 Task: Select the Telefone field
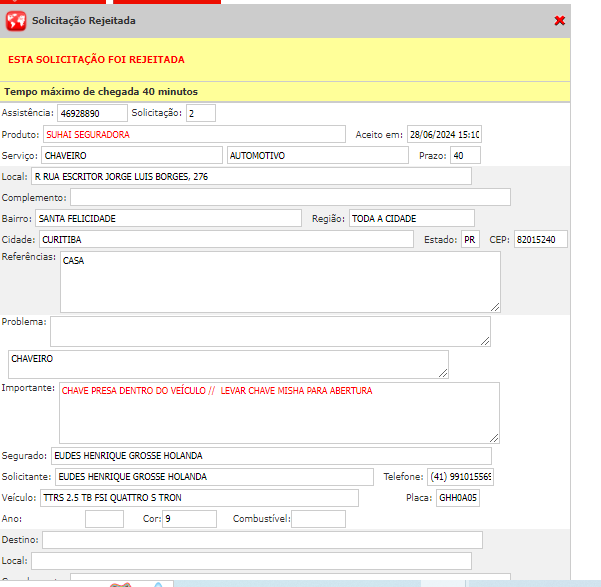[x=460, y=477]
